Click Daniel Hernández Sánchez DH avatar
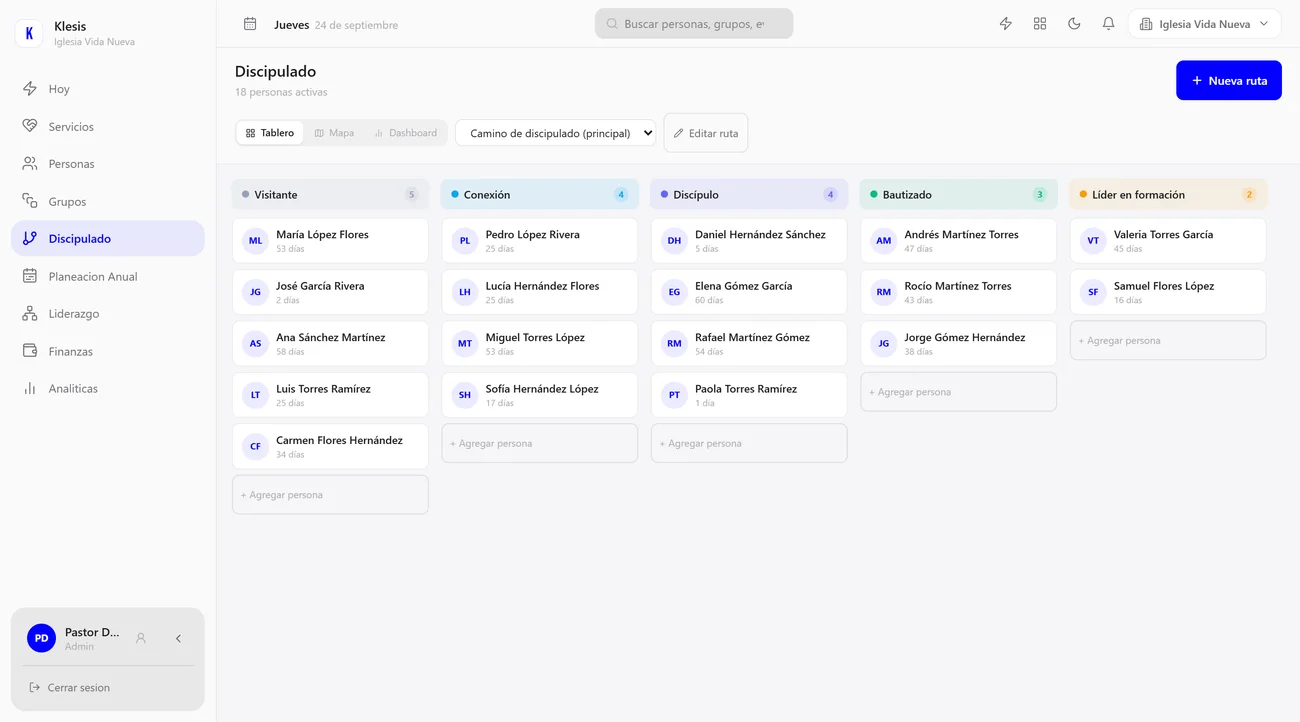 point(674,241)
